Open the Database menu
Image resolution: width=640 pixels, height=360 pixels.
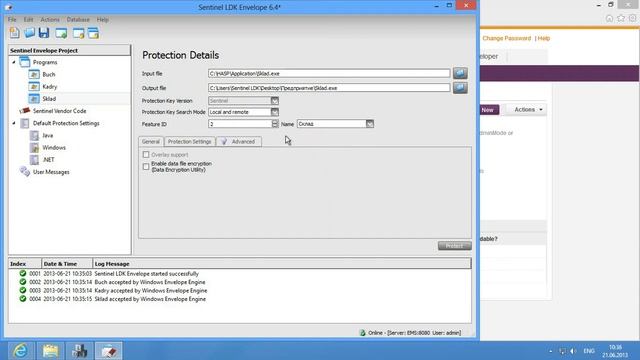78,20
